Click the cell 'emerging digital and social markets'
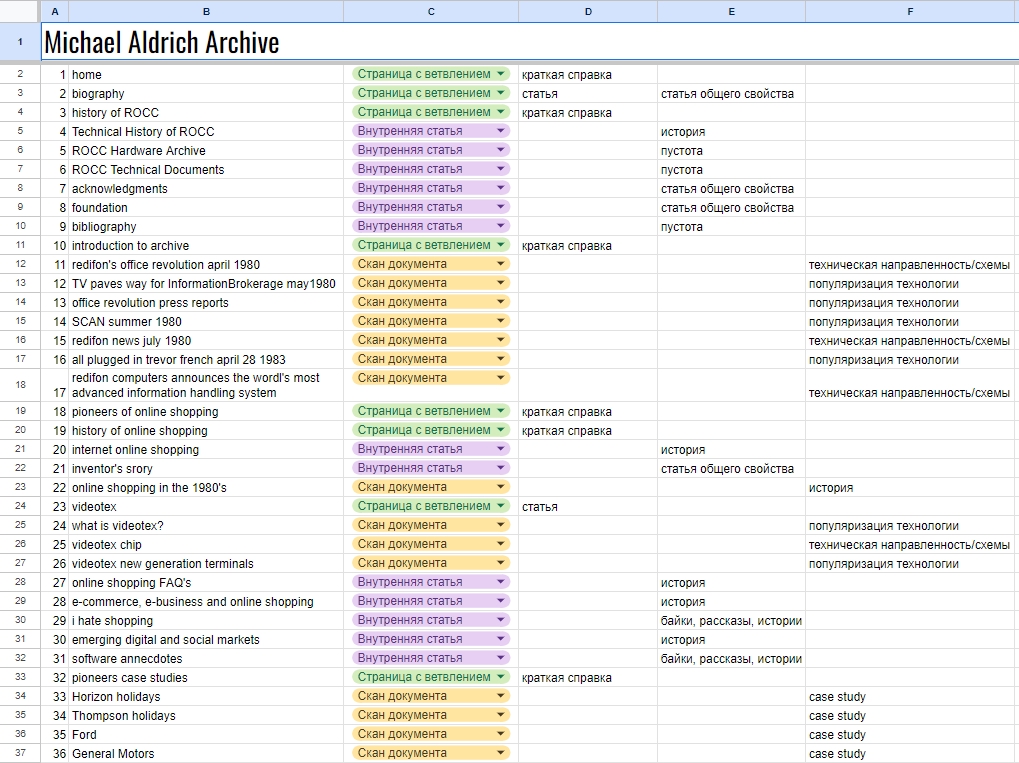Image resolution: width=1019 pixels, height=763 pixels. coord(206,640)
